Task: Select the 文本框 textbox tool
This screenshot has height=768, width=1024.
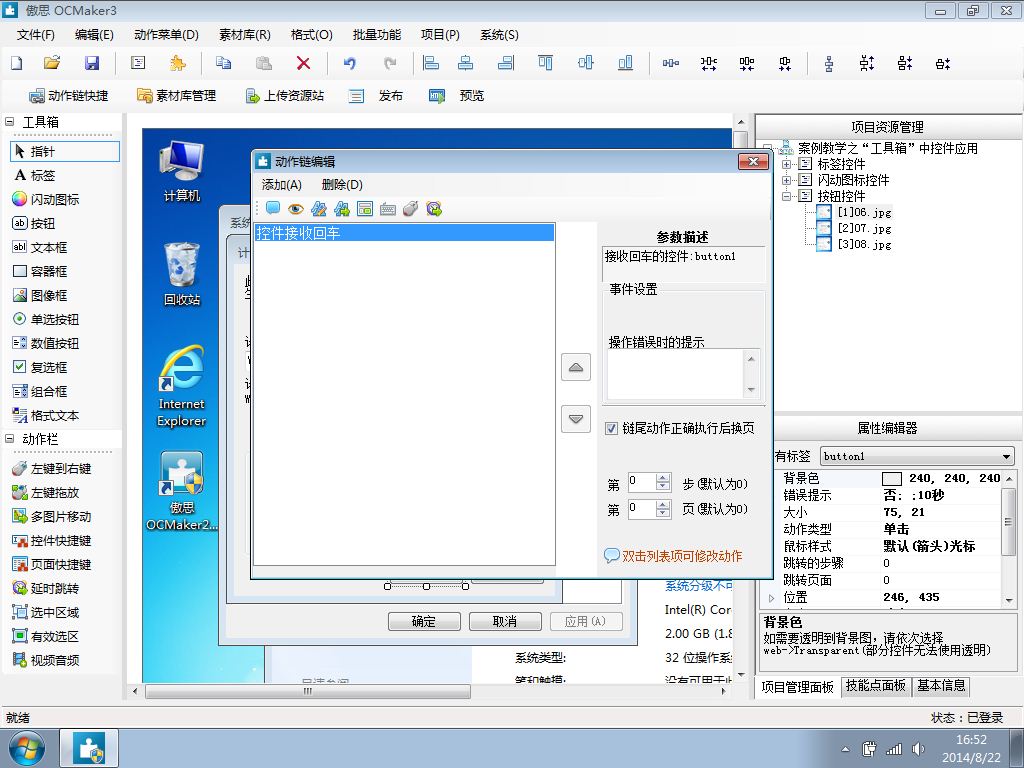Action: tap(40, 248)
